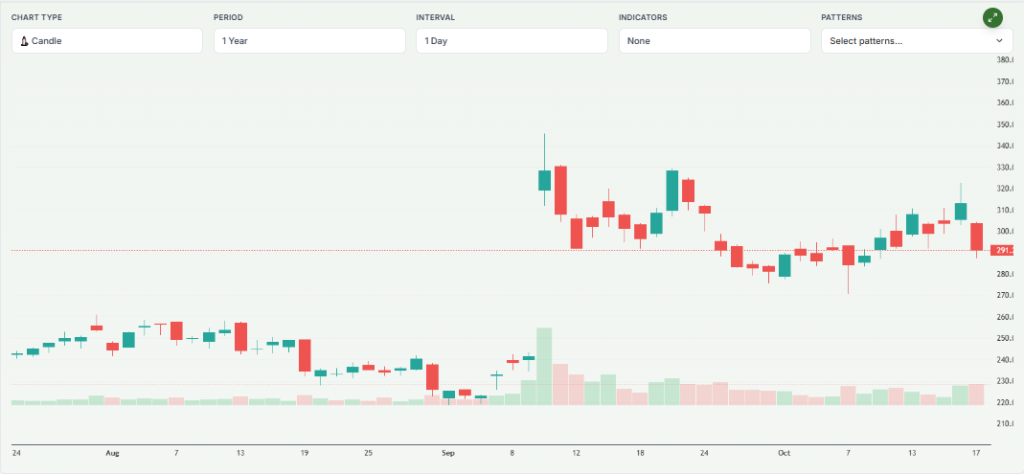Click the last red candle at the right edge

(x=977, y=238)
